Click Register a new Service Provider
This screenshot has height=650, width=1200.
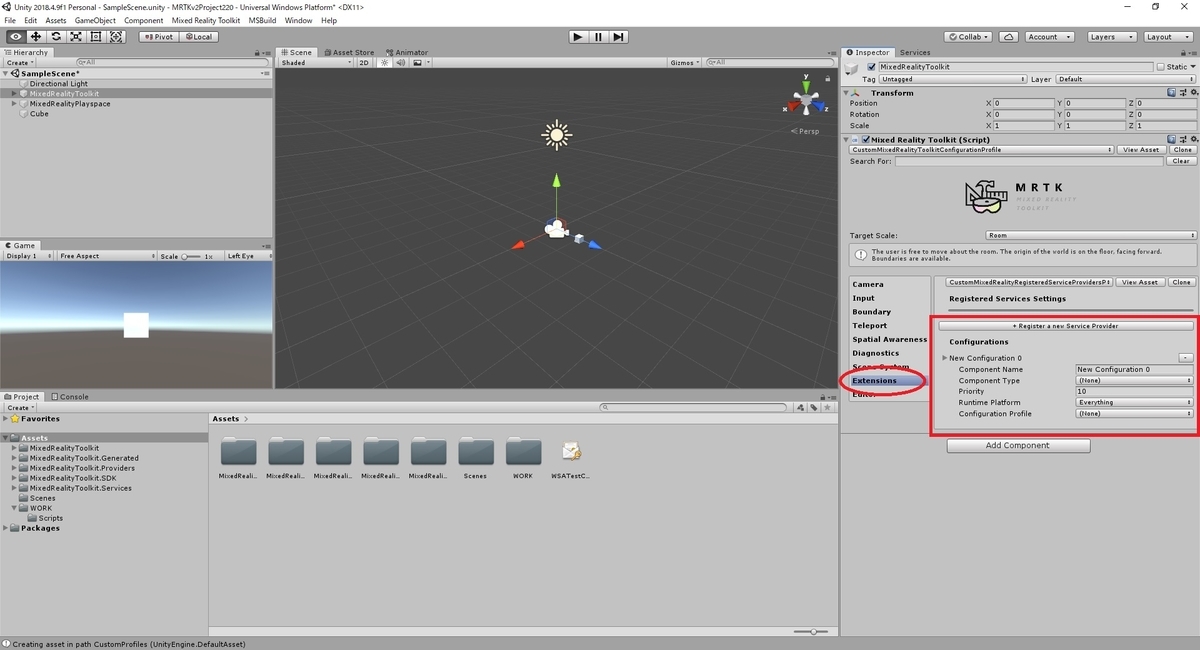(x=1065, y=326)
